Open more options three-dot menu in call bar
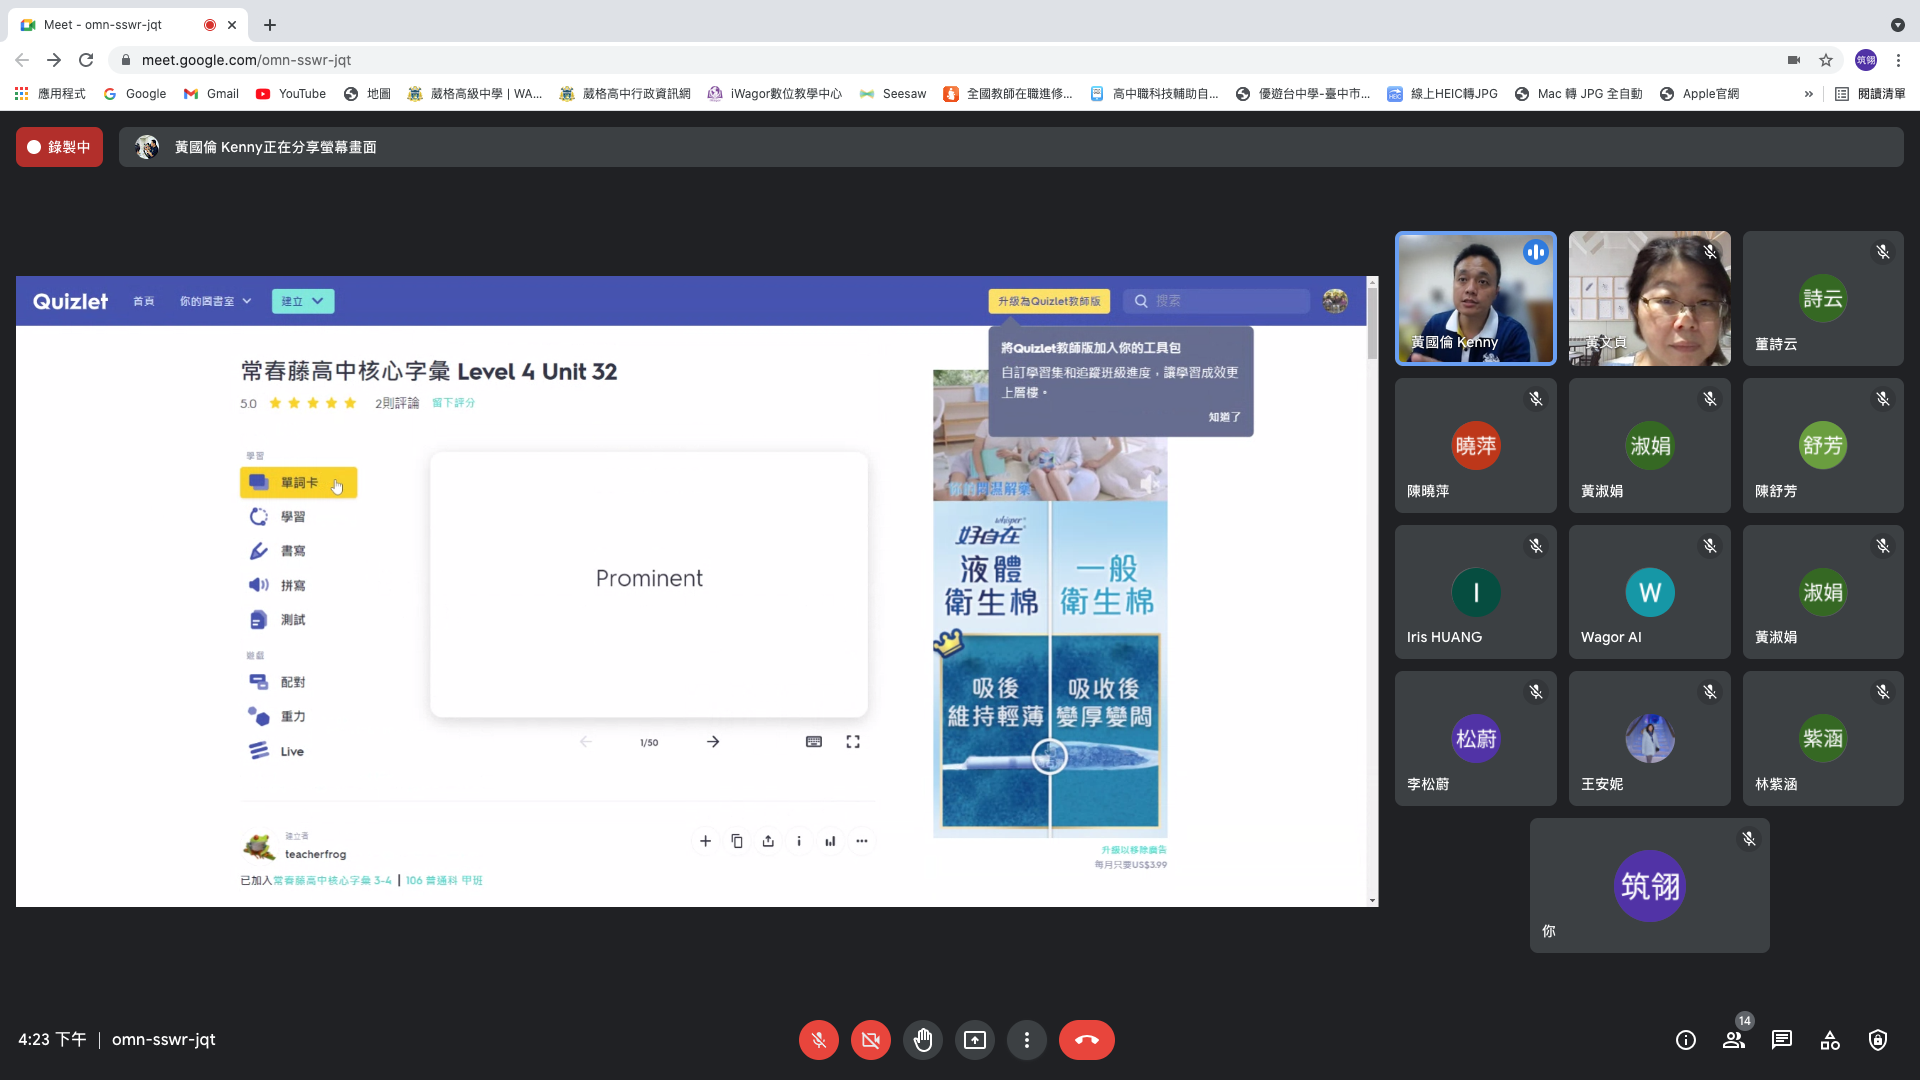The width and height of the screenshot is (1920, 1080). coord(1026,1040)
